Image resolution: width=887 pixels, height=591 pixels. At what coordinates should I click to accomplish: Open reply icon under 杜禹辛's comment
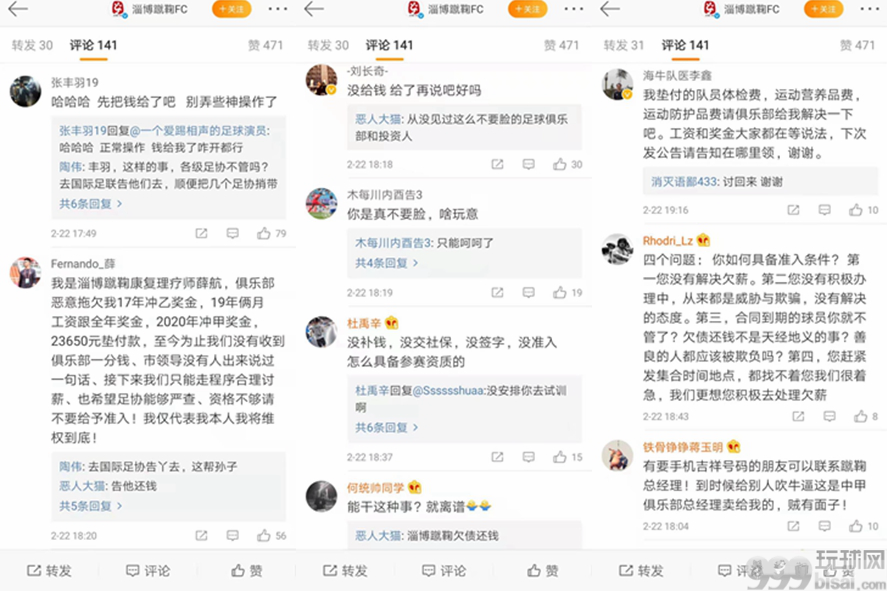pos(528,456)
